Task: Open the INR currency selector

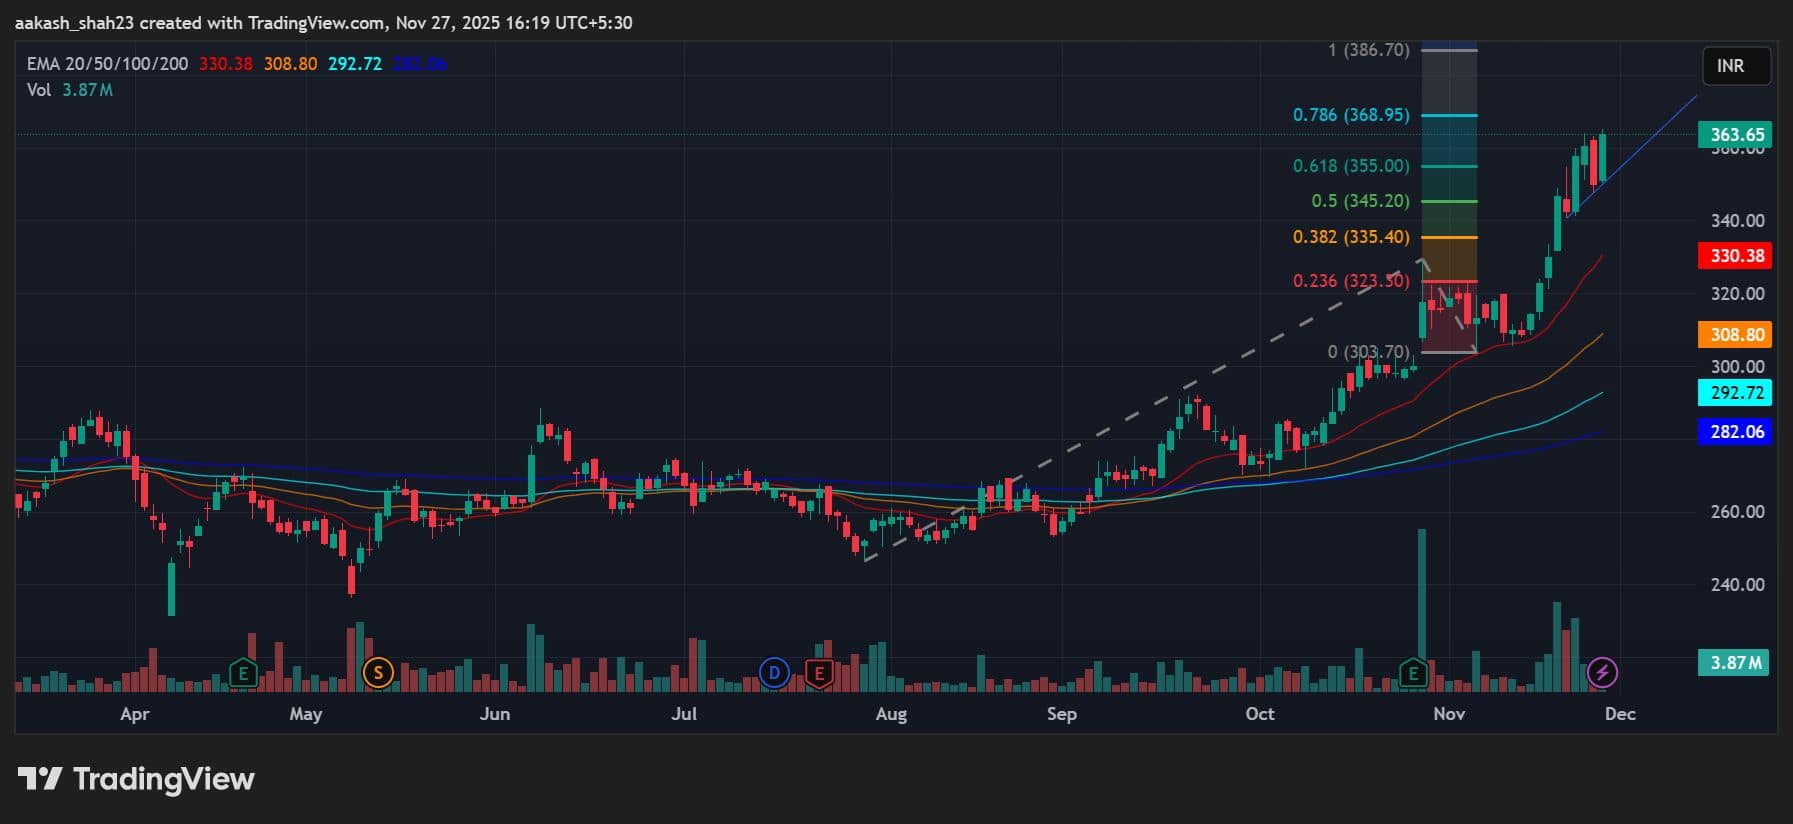Action: tap(1735, 66)
